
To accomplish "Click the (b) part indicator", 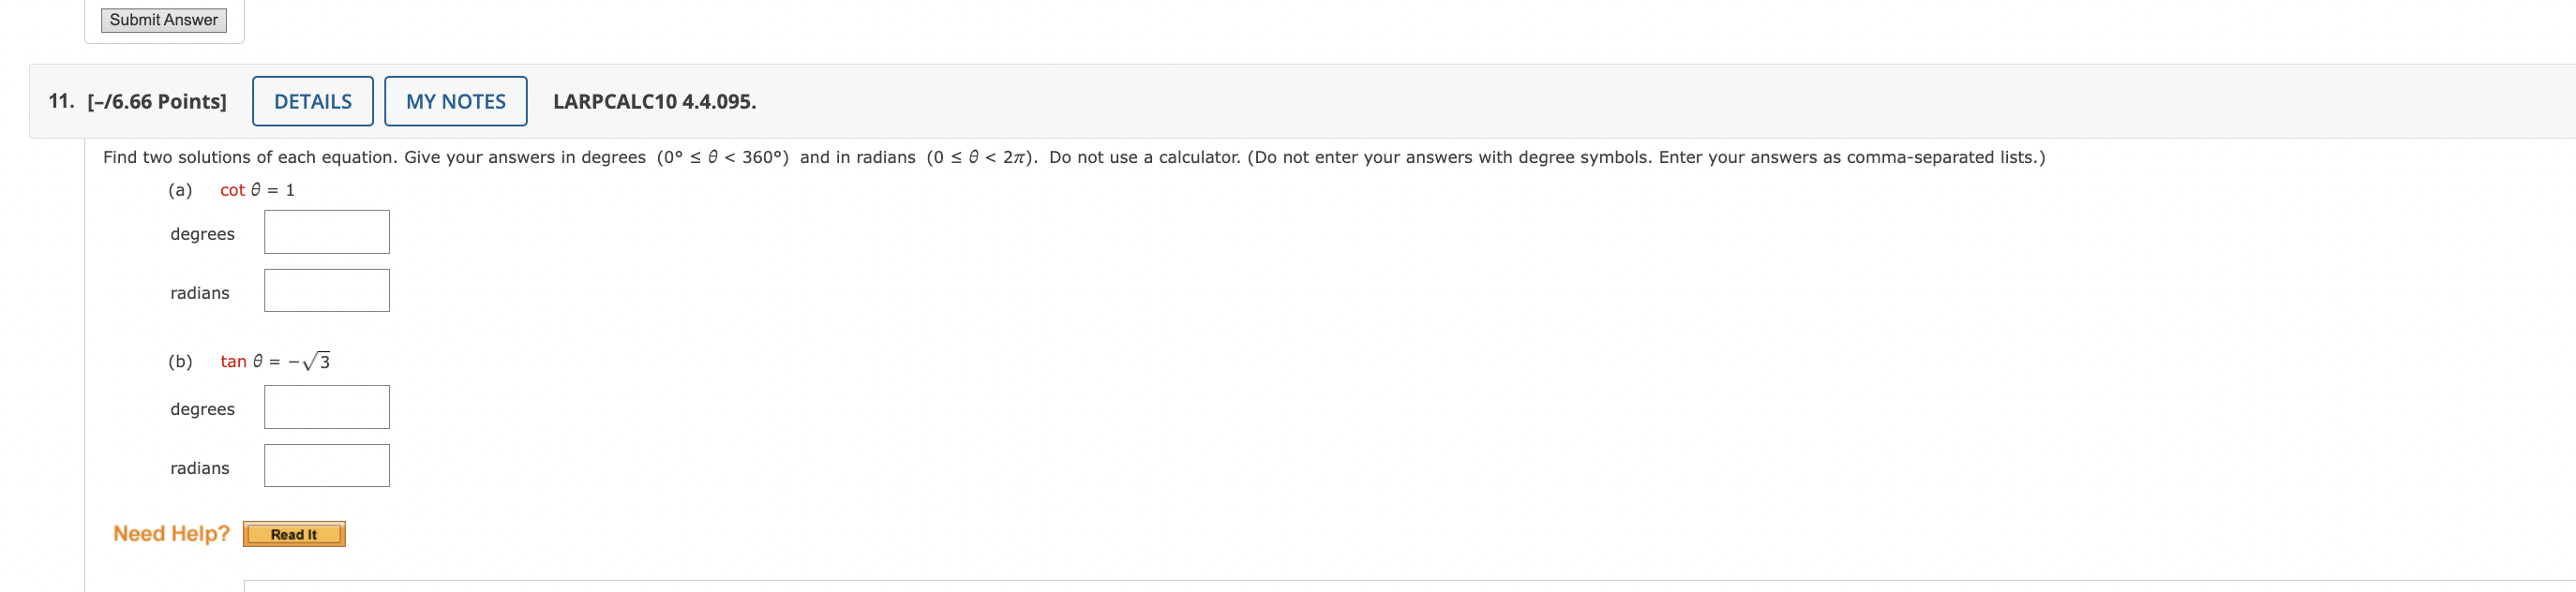I will click(x=180, y=360).
